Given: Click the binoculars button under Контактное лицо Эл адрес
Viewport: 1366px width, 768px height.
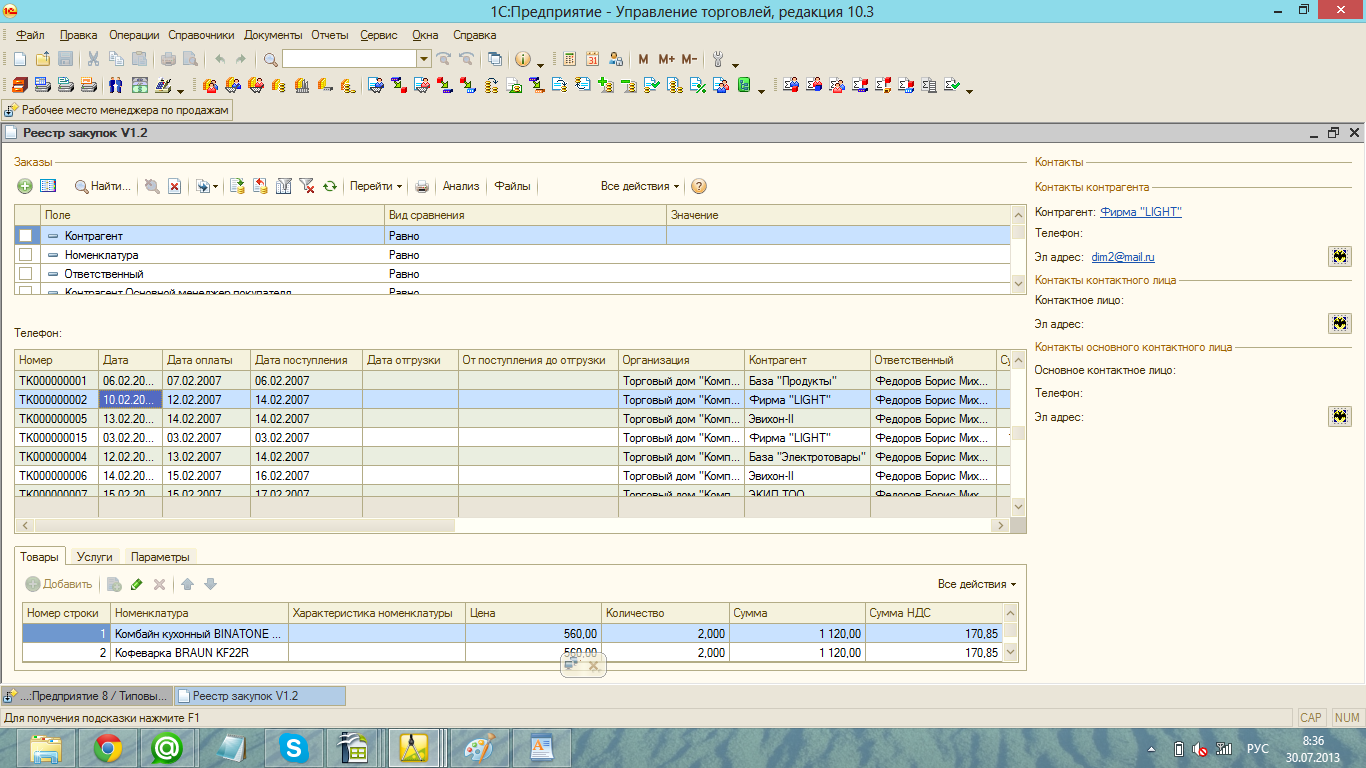Looking at the screenshot, I should coord(1340,323).
